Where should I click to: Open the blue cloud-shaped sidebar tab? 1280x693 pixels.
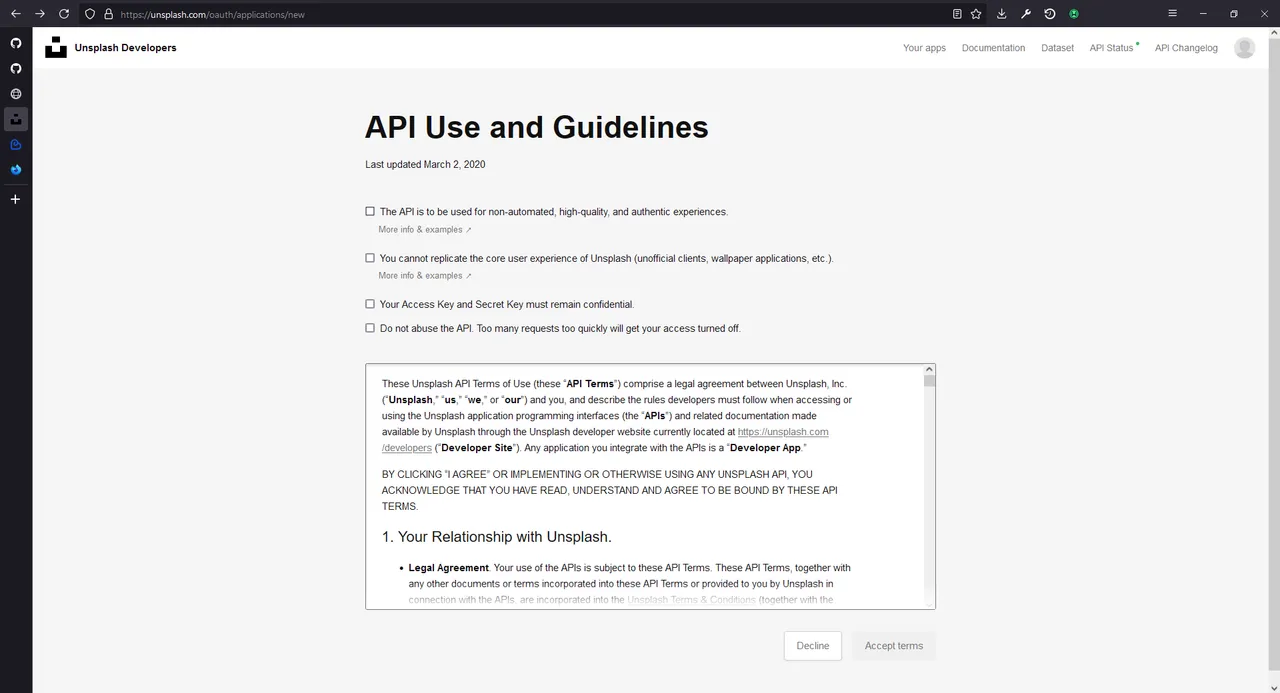[x=16, y=144]
